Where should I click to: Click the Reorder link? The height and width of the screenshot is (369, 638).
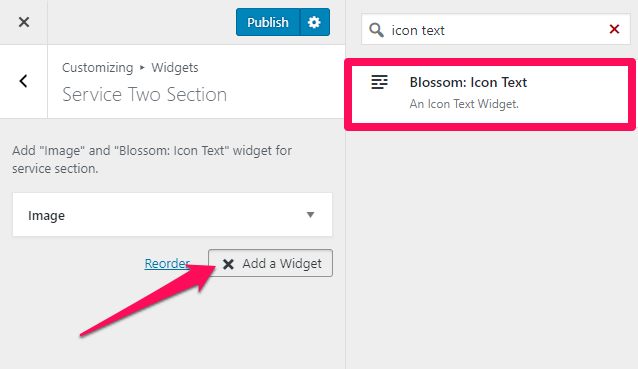167,264
